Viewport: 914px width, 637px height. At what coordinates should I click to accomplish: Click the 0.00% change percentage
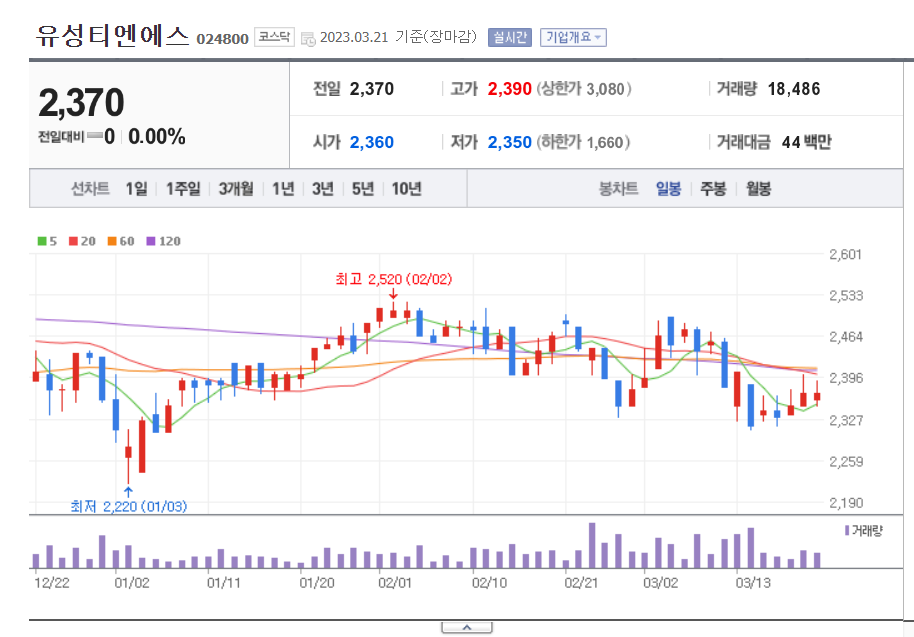(x=157, y=137)
